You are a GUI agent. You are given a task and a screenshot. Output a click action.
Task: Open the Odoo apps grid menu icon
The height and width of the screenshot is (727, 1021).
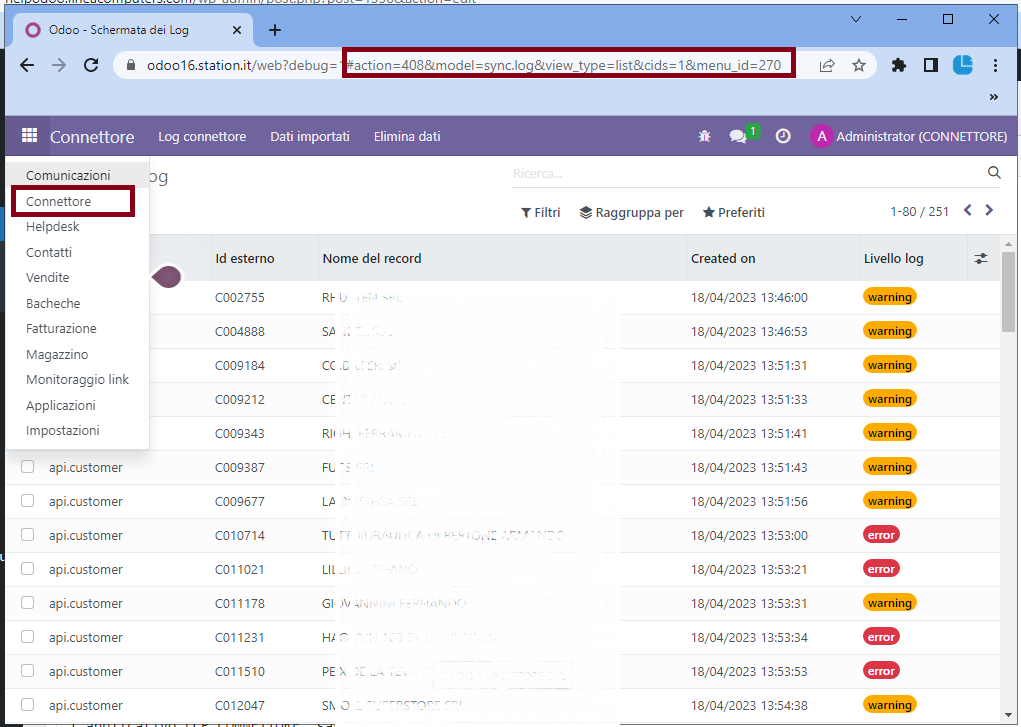[x=29, y=136]
